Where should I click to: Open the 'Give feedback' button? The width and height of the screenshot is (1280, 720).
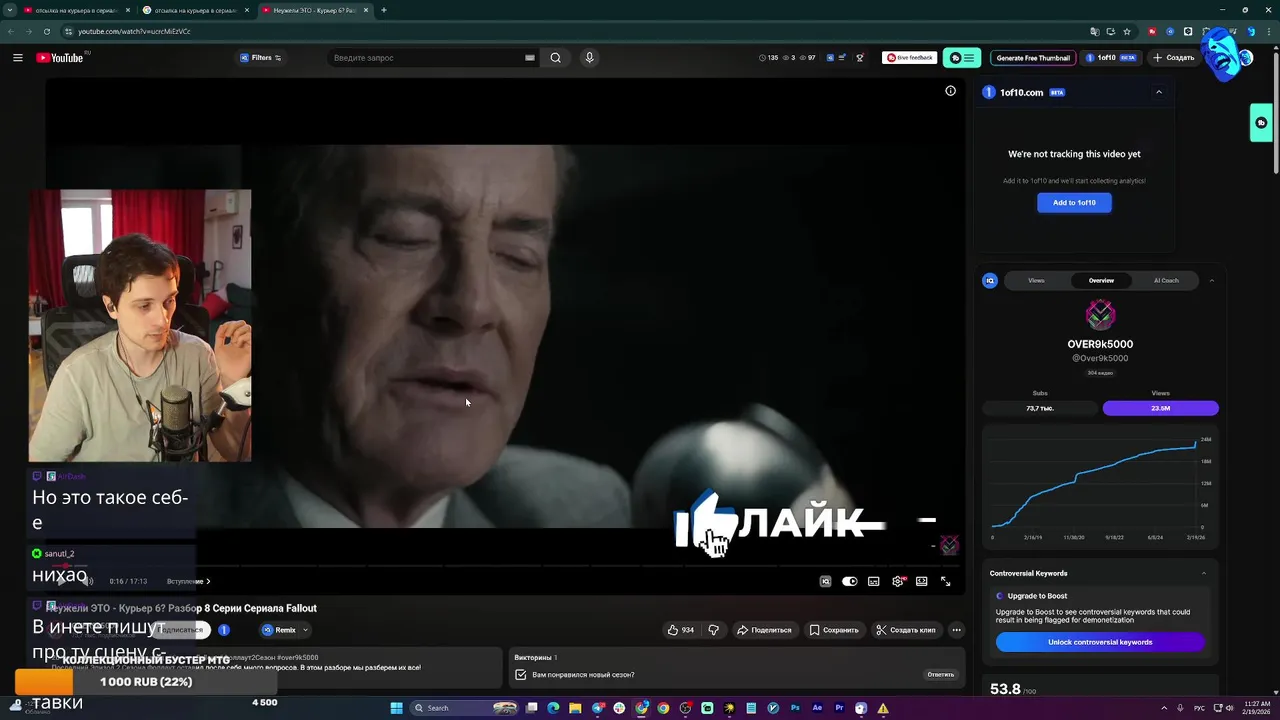pos(909,58)
